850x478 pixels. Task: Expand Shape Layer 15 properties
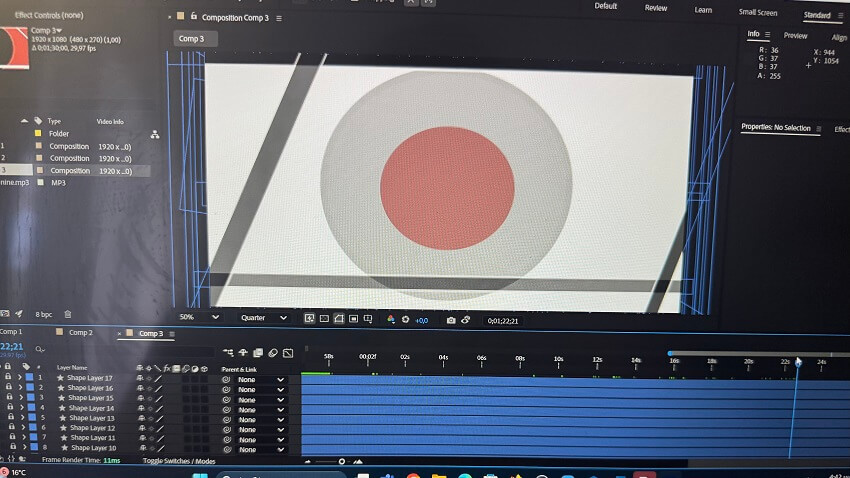coord(21,397)
